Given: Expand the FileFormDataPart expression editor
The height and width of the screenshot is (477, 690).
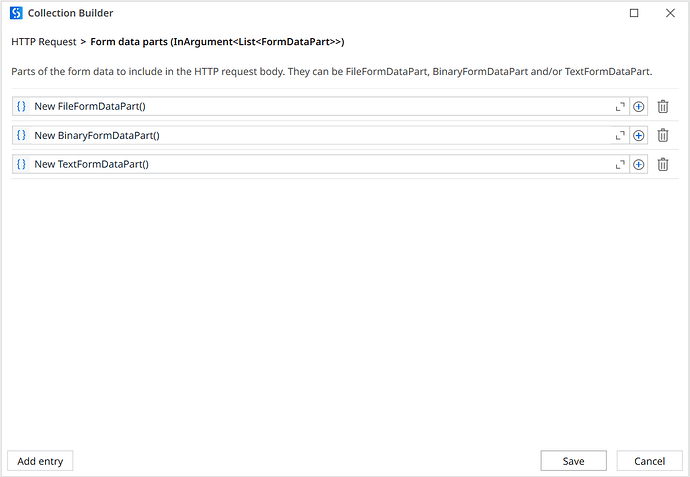Looking at the screenshot, I should [620, 106].
